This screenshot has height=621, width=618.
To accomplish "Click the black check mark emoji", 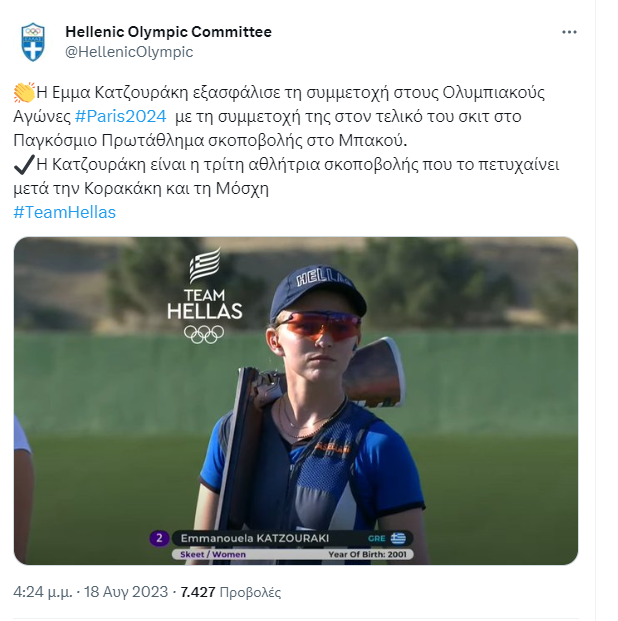I will [23, 165].
